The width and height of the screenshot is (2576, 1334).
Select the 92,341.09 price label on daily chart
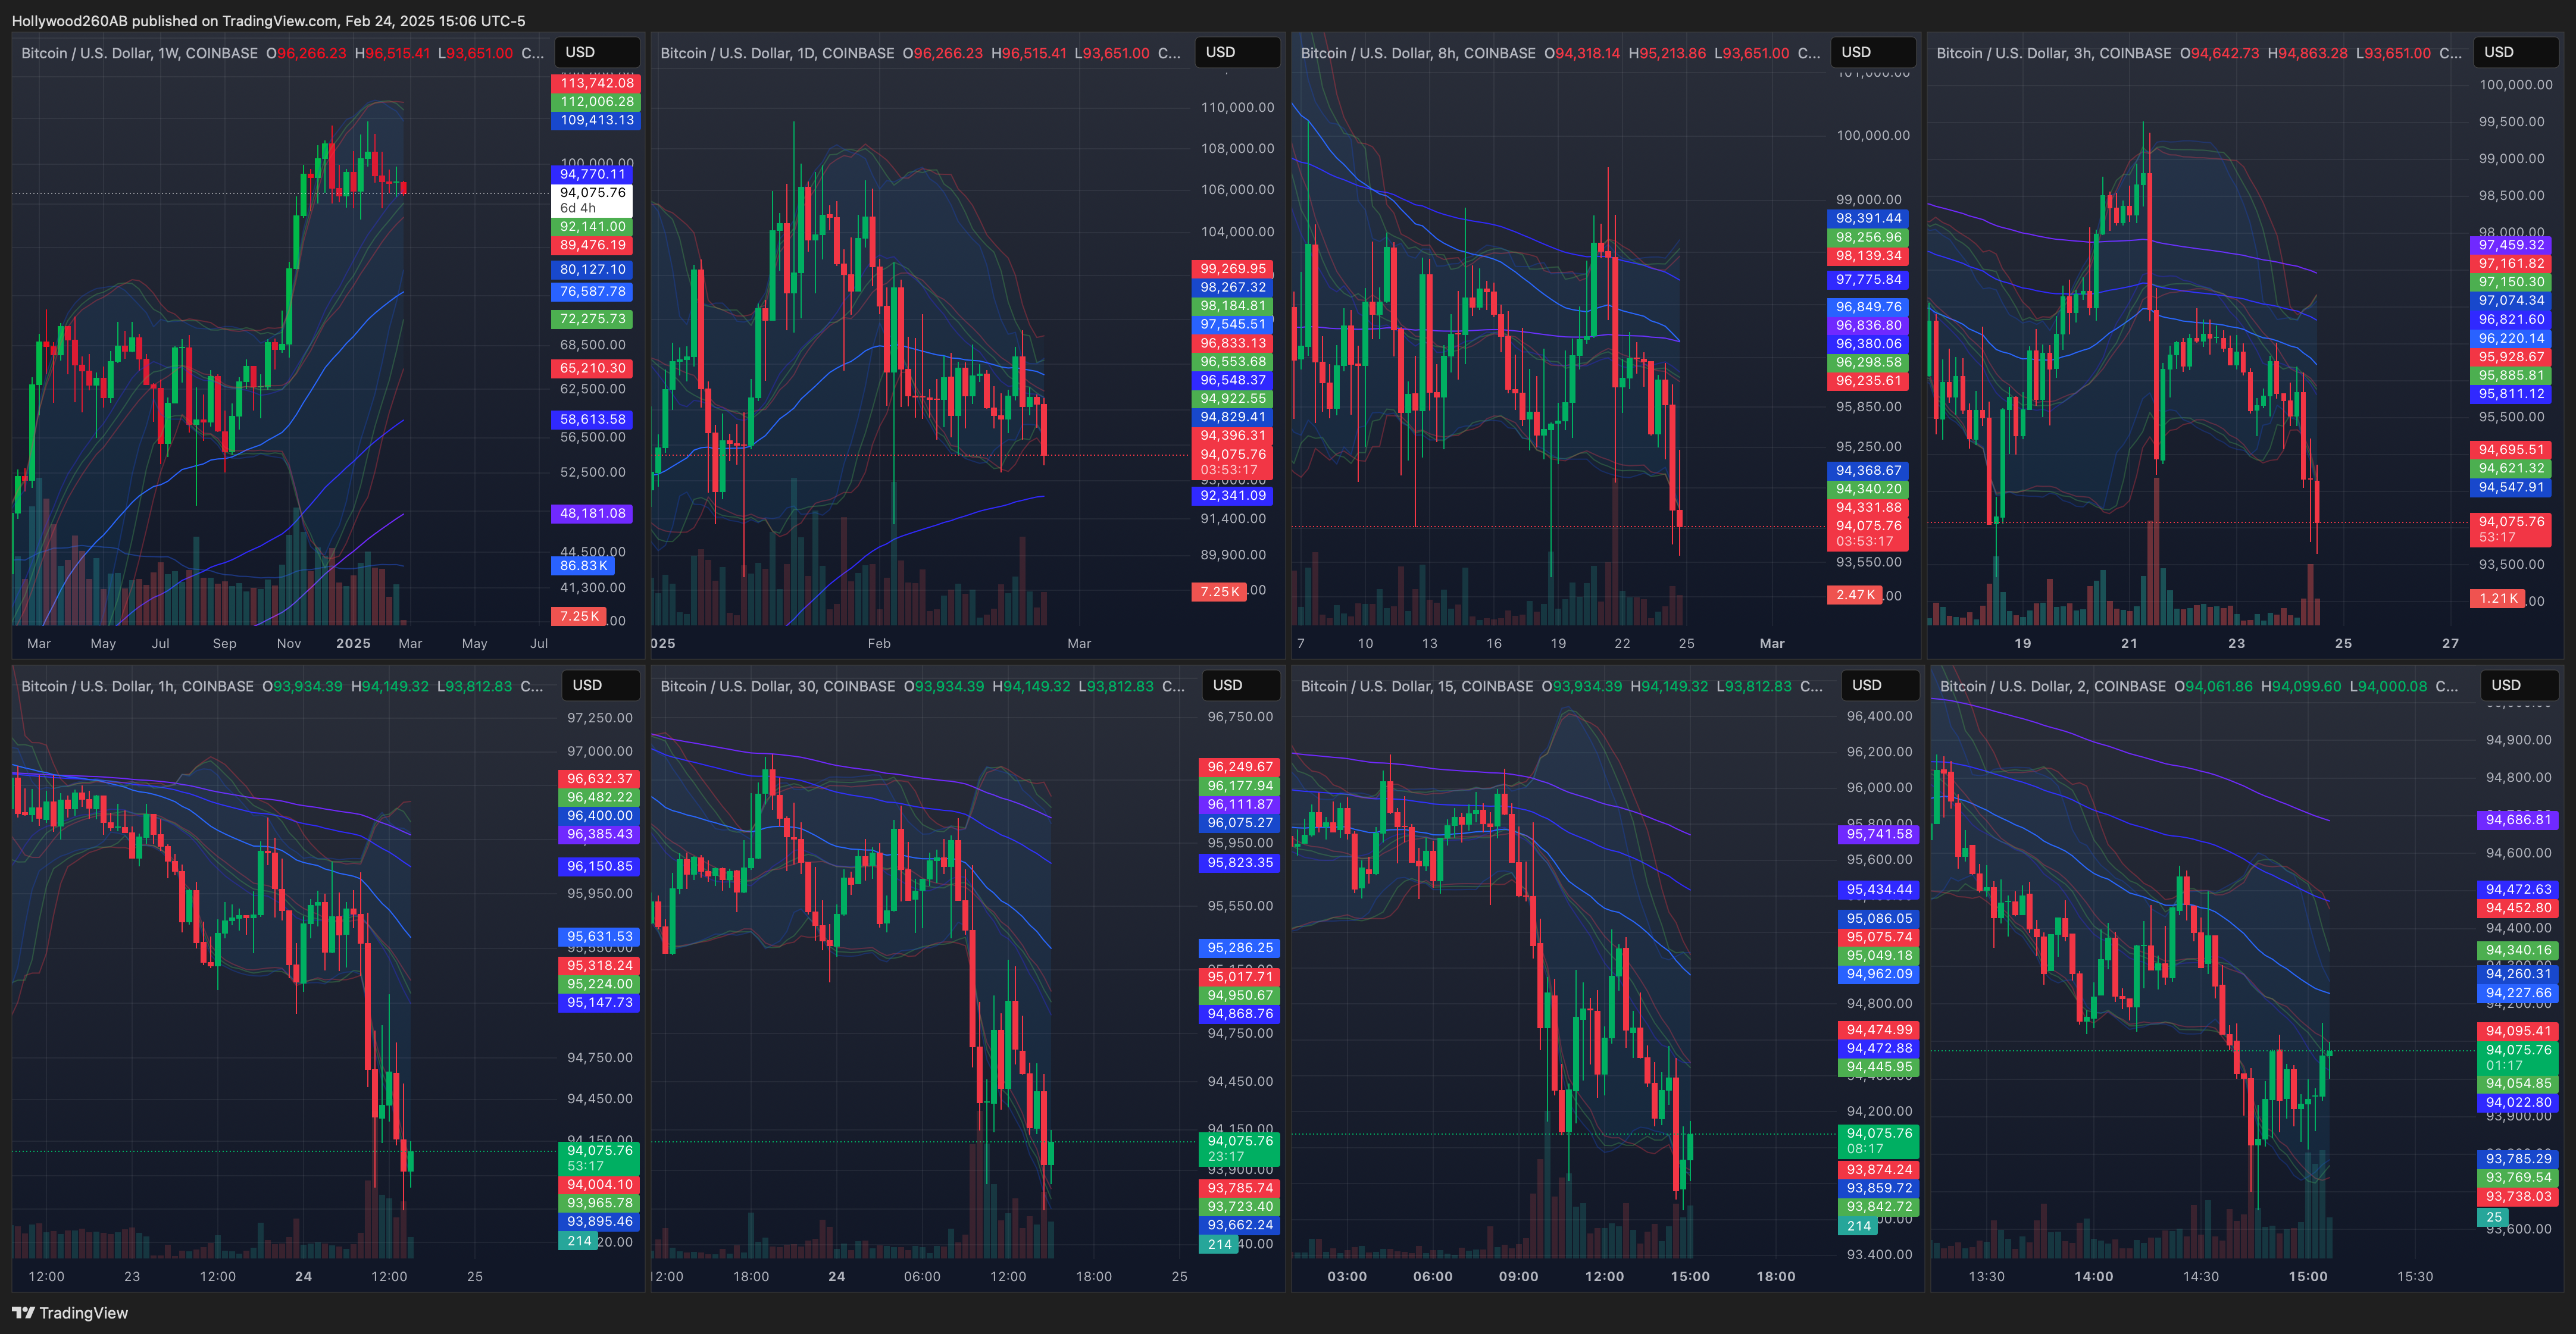pyautogui.click(x=1233, y=495)
